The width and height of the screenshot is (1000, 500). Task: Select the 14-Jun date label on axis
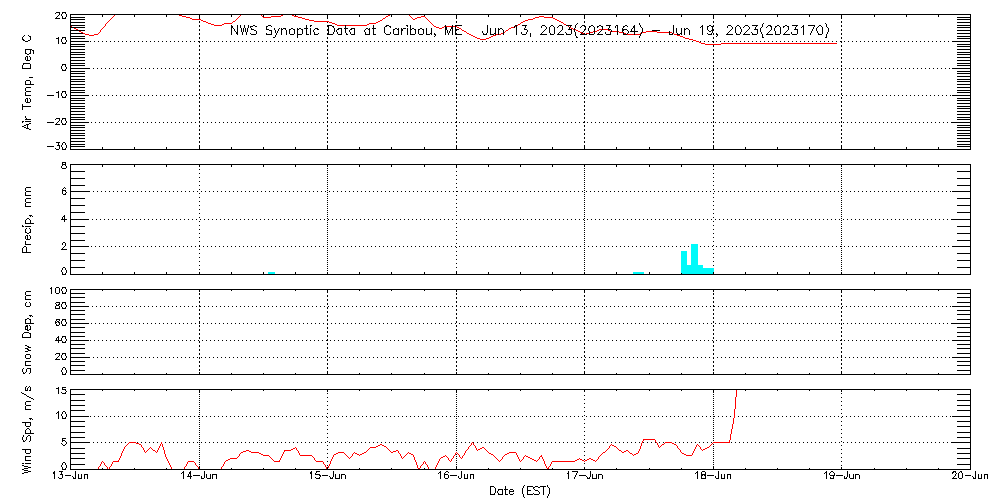tap(200, 477)
